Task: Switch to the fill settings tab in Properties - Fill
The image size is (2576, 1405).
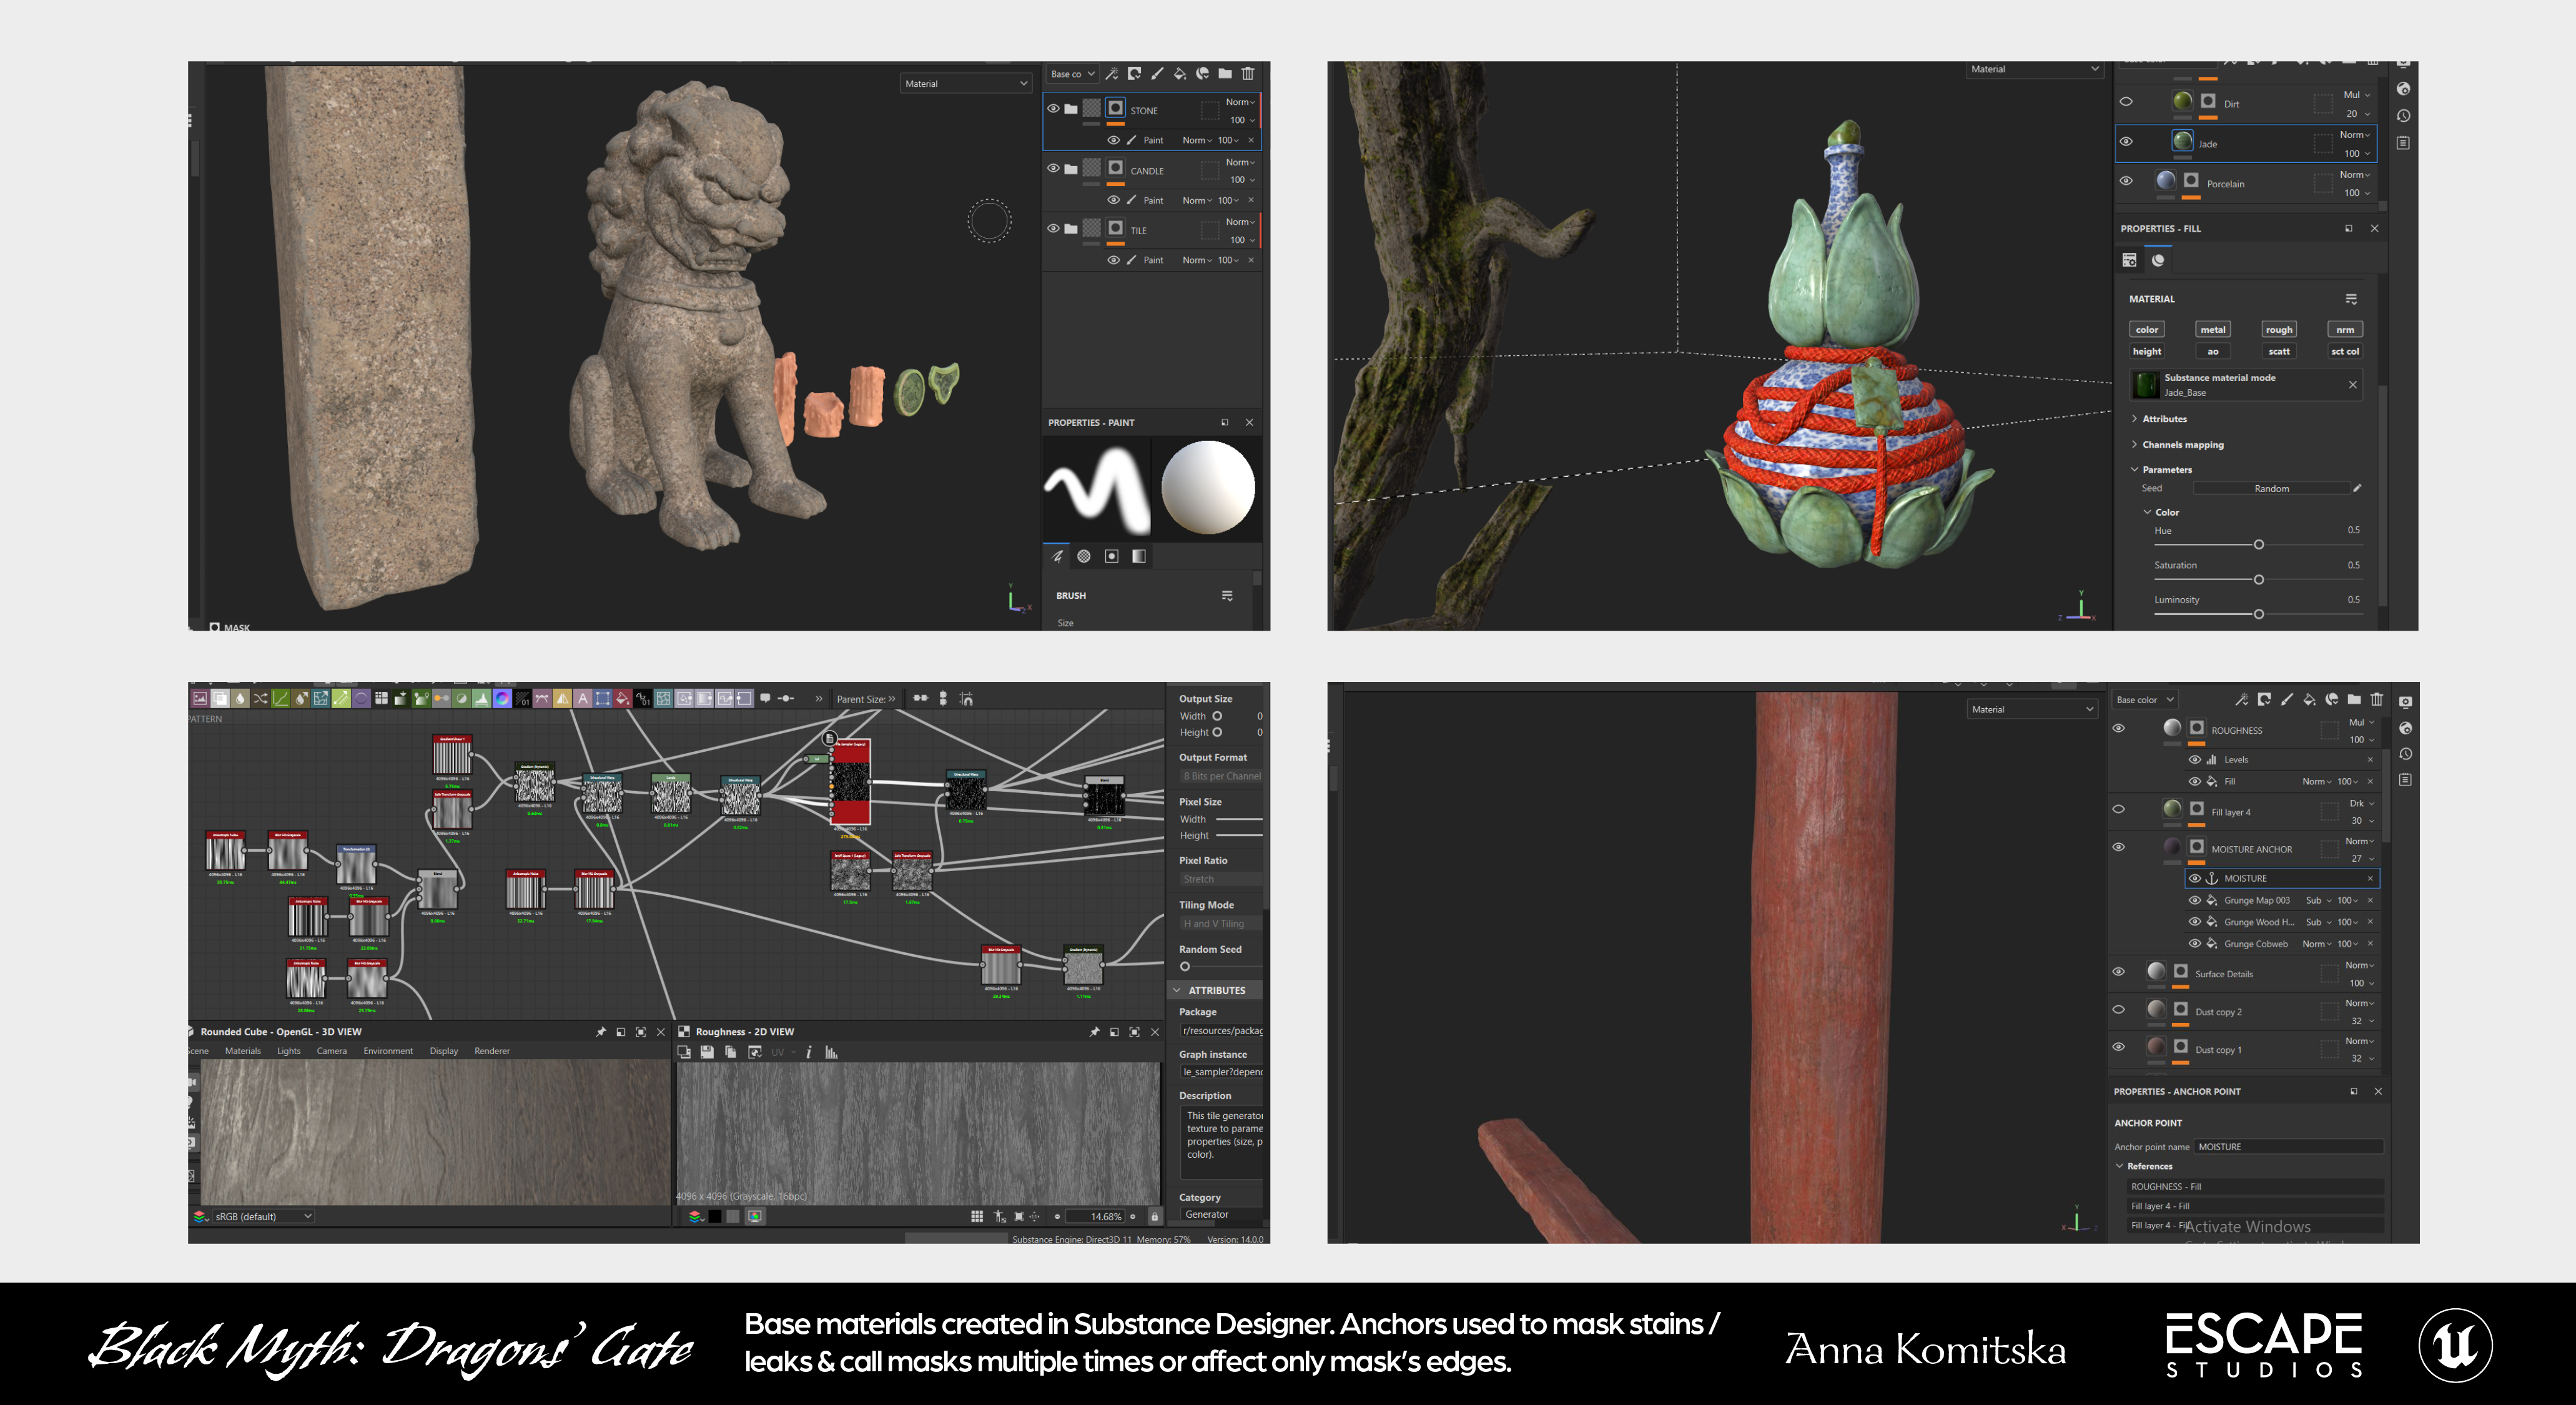Action: [x=2129, y=260]
